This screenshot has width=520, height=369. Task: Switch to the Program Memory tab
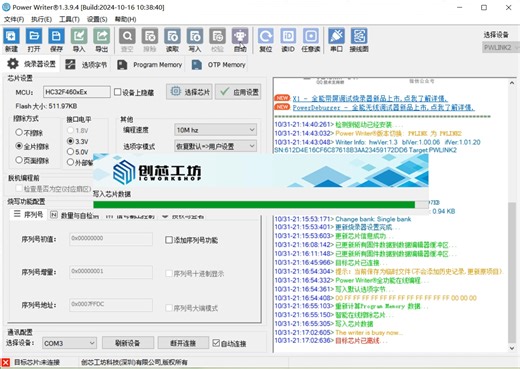(x=150, y=64)
